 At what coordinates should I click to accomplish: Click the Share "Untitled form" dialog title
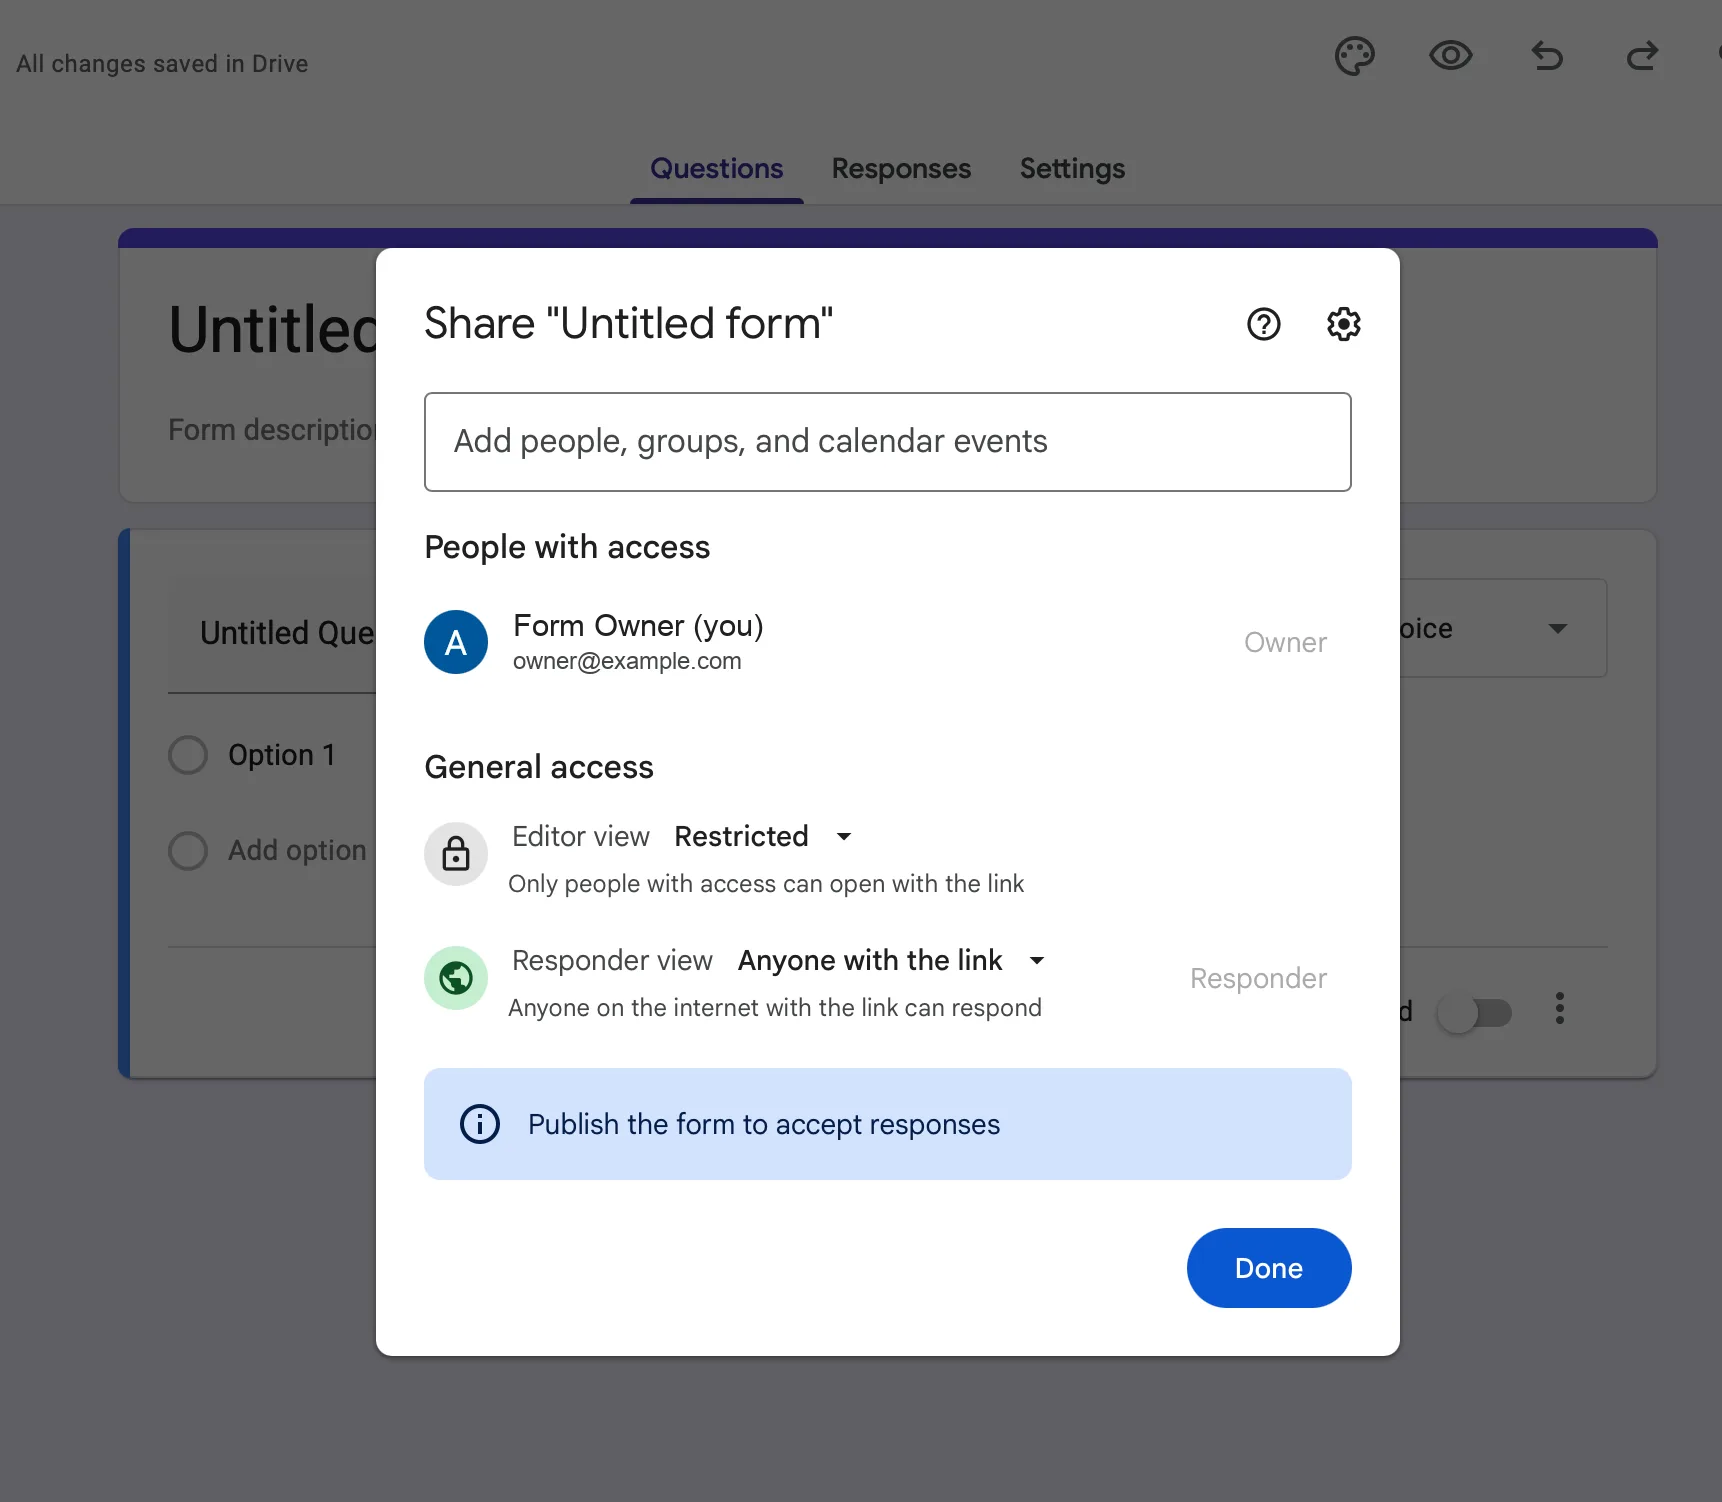628,324
